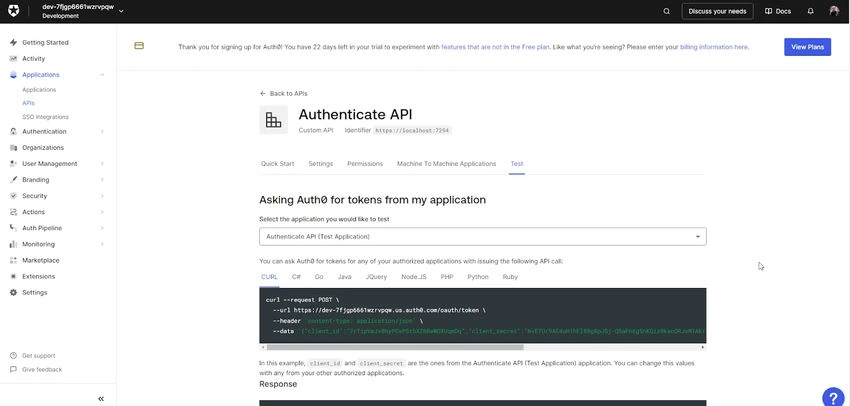Click the Auth Pipeline icon
This screenshot has height=406, width=850.
click(x=14, y=228)
